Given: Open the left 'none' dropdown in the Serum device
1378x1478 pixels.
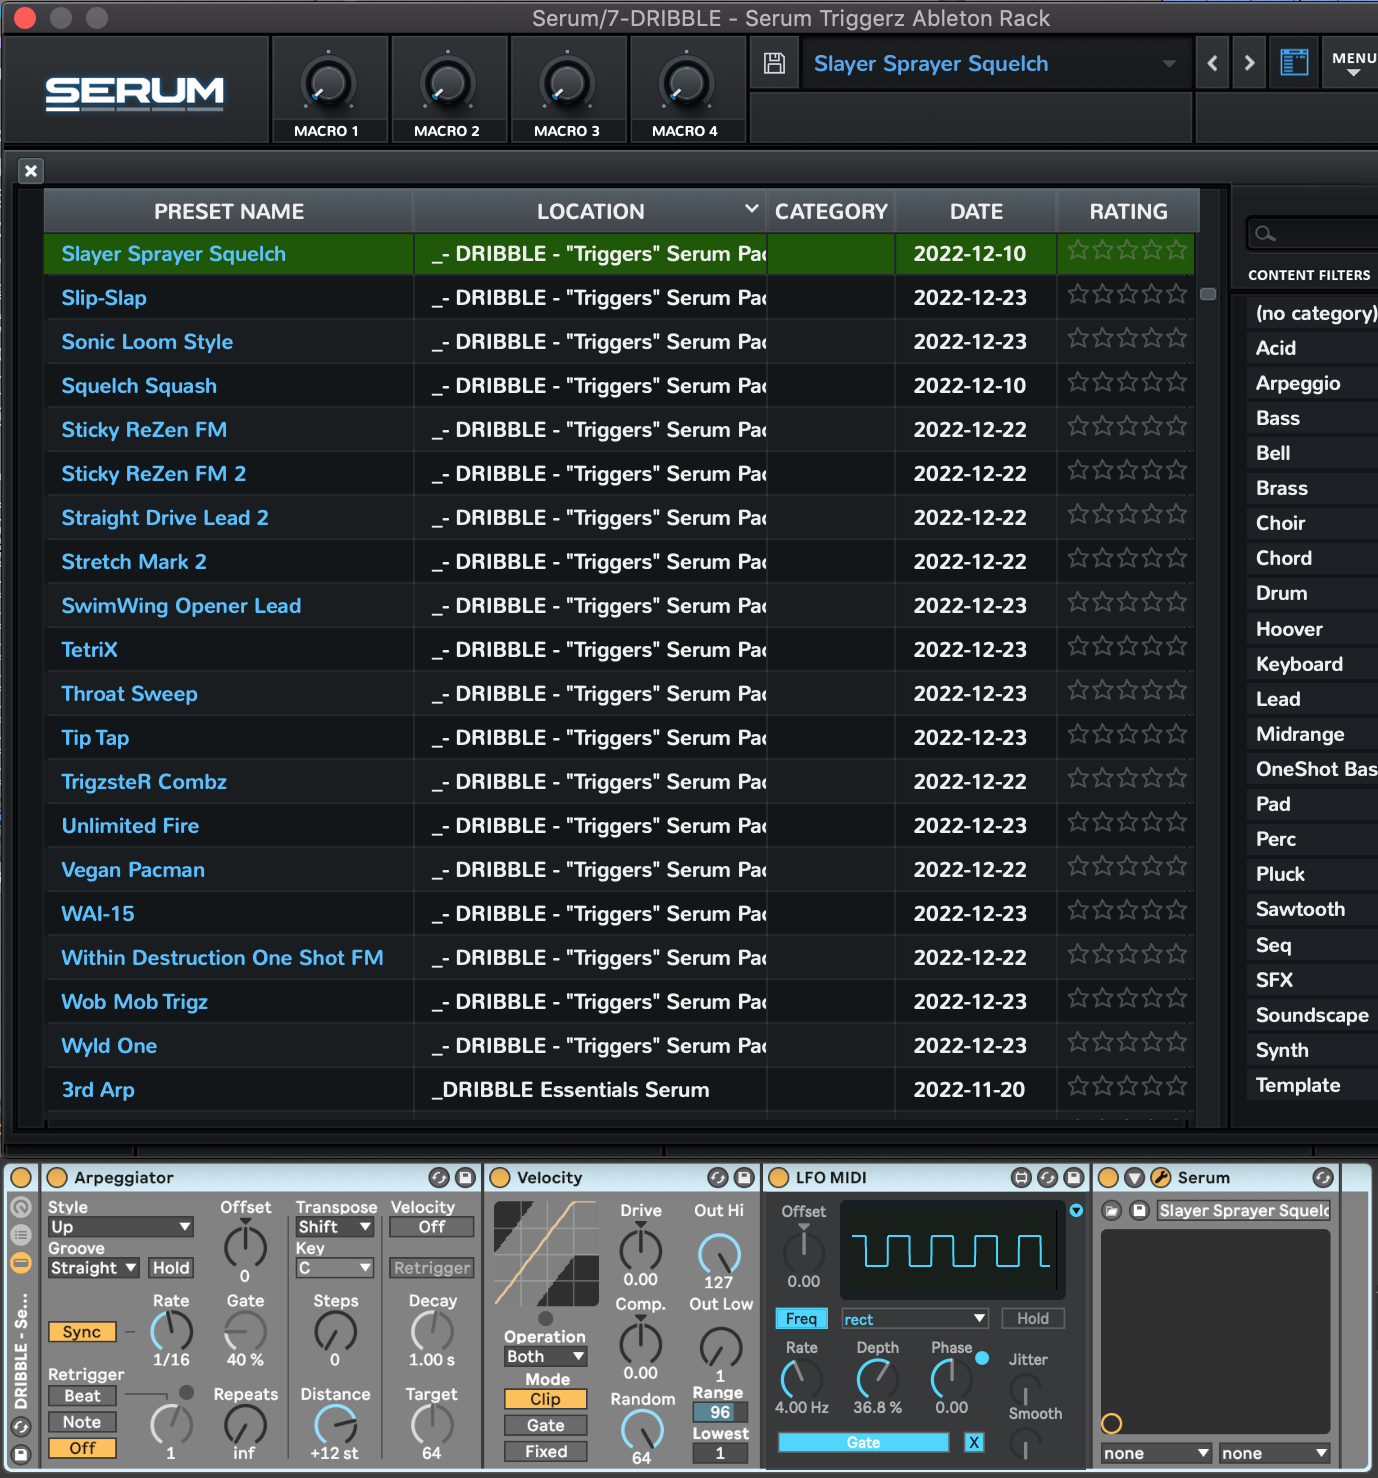Looking at the screenshot, I should coord(1156,1453).
